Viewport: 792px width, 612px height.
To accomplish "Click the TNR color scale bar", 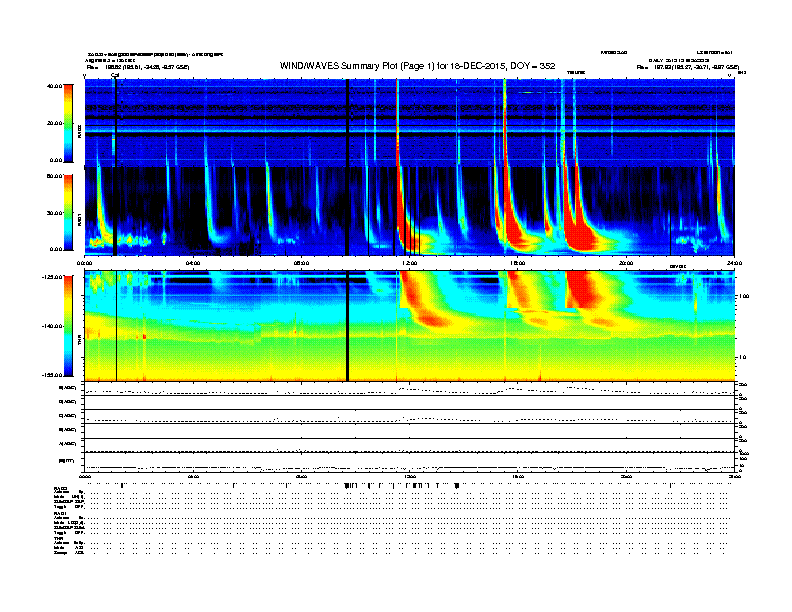I will [68, 326].
